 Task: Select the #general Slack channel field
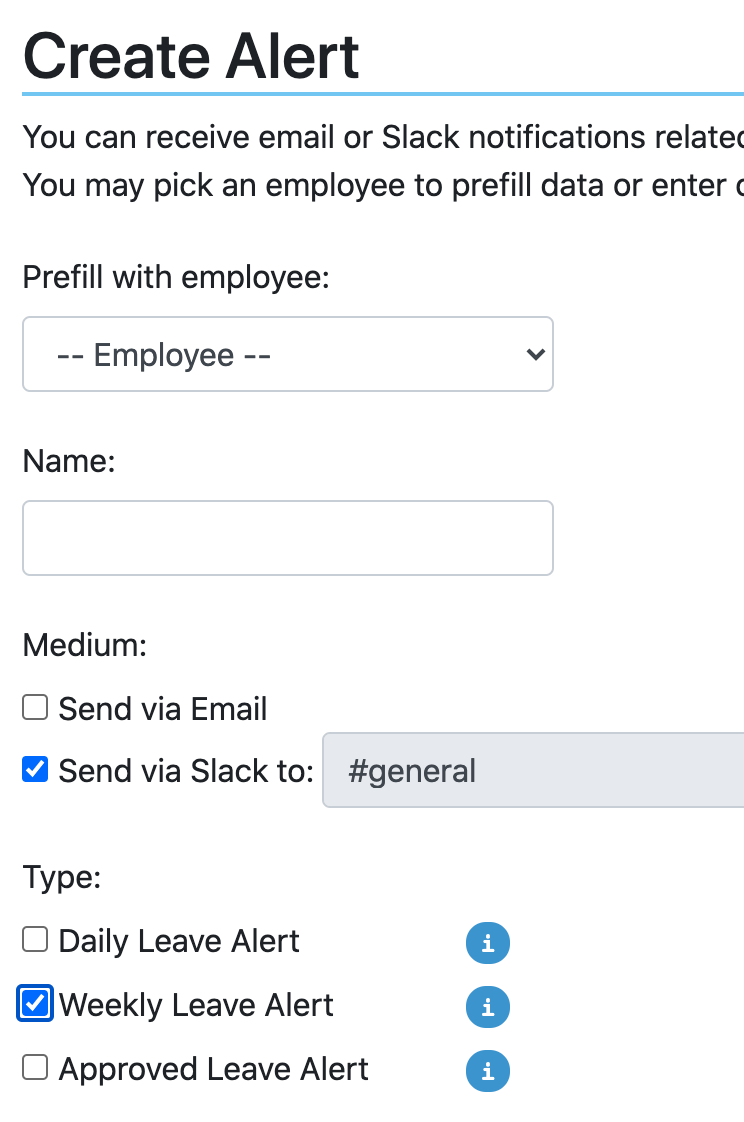pos(532,770)
